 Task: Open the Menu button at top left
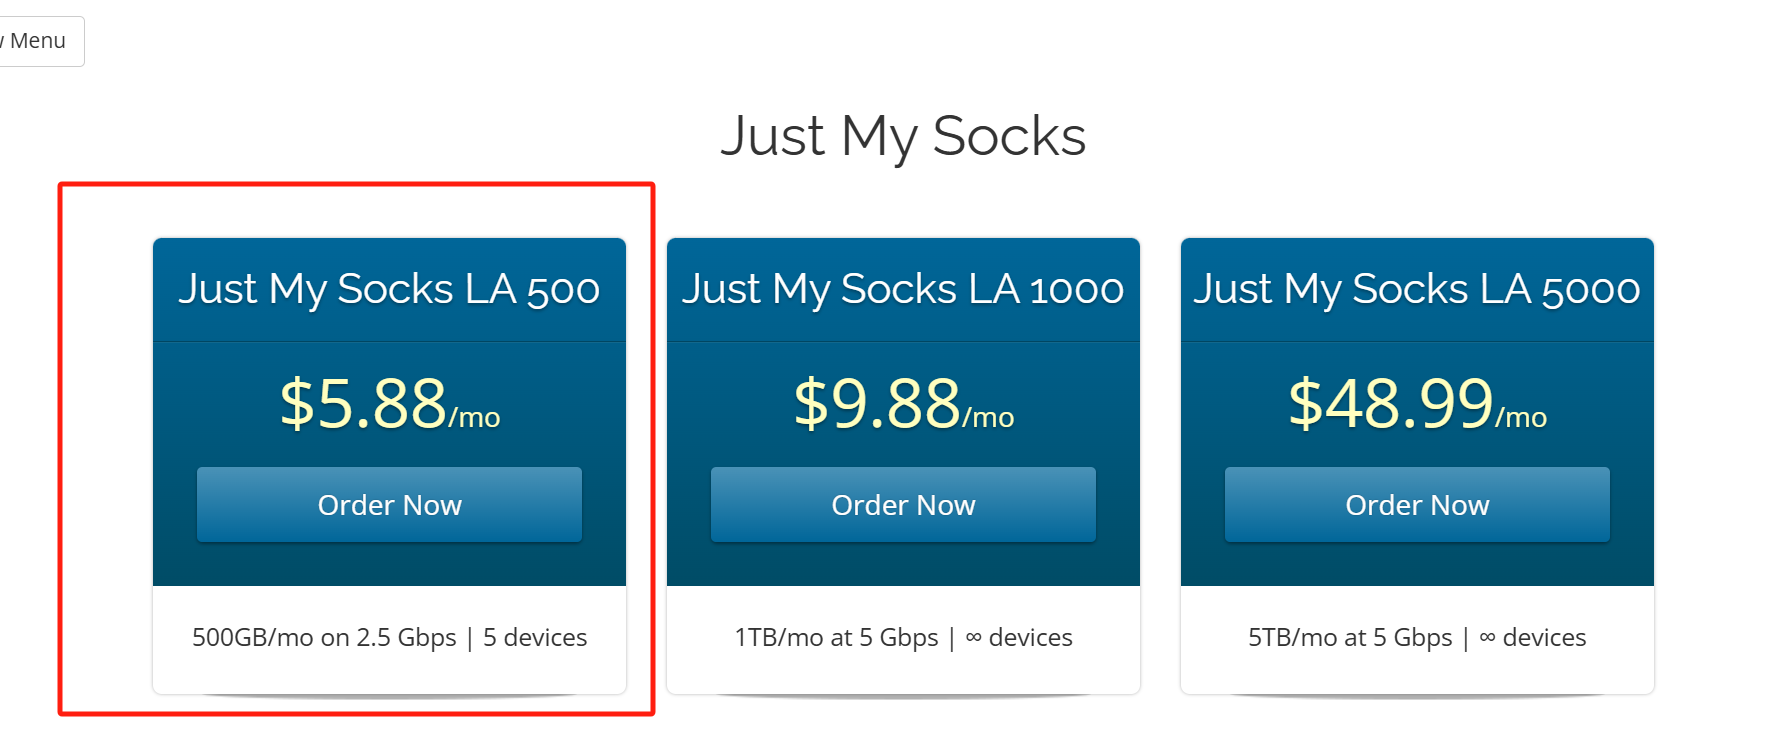37,41
